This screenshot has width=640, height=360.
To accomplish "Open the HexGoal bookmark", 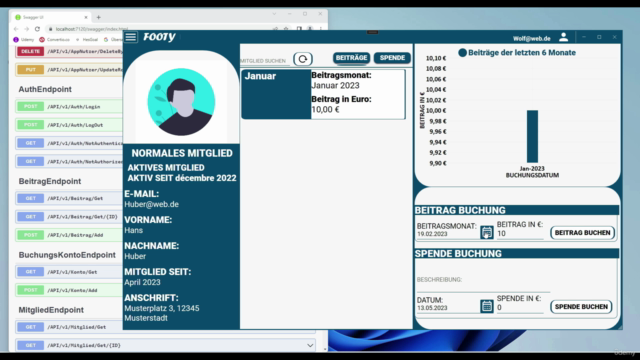I will (x=87, y=40).
